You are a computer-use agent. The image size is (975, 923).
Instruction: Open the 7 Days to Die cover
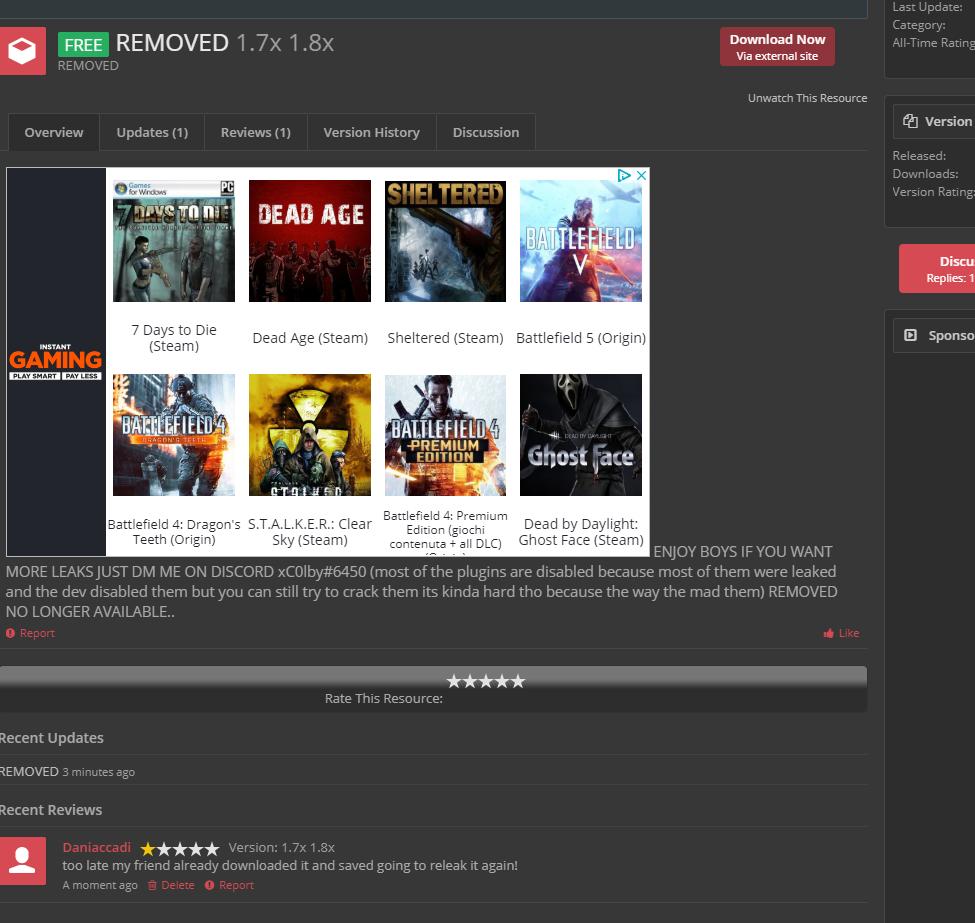174,241
